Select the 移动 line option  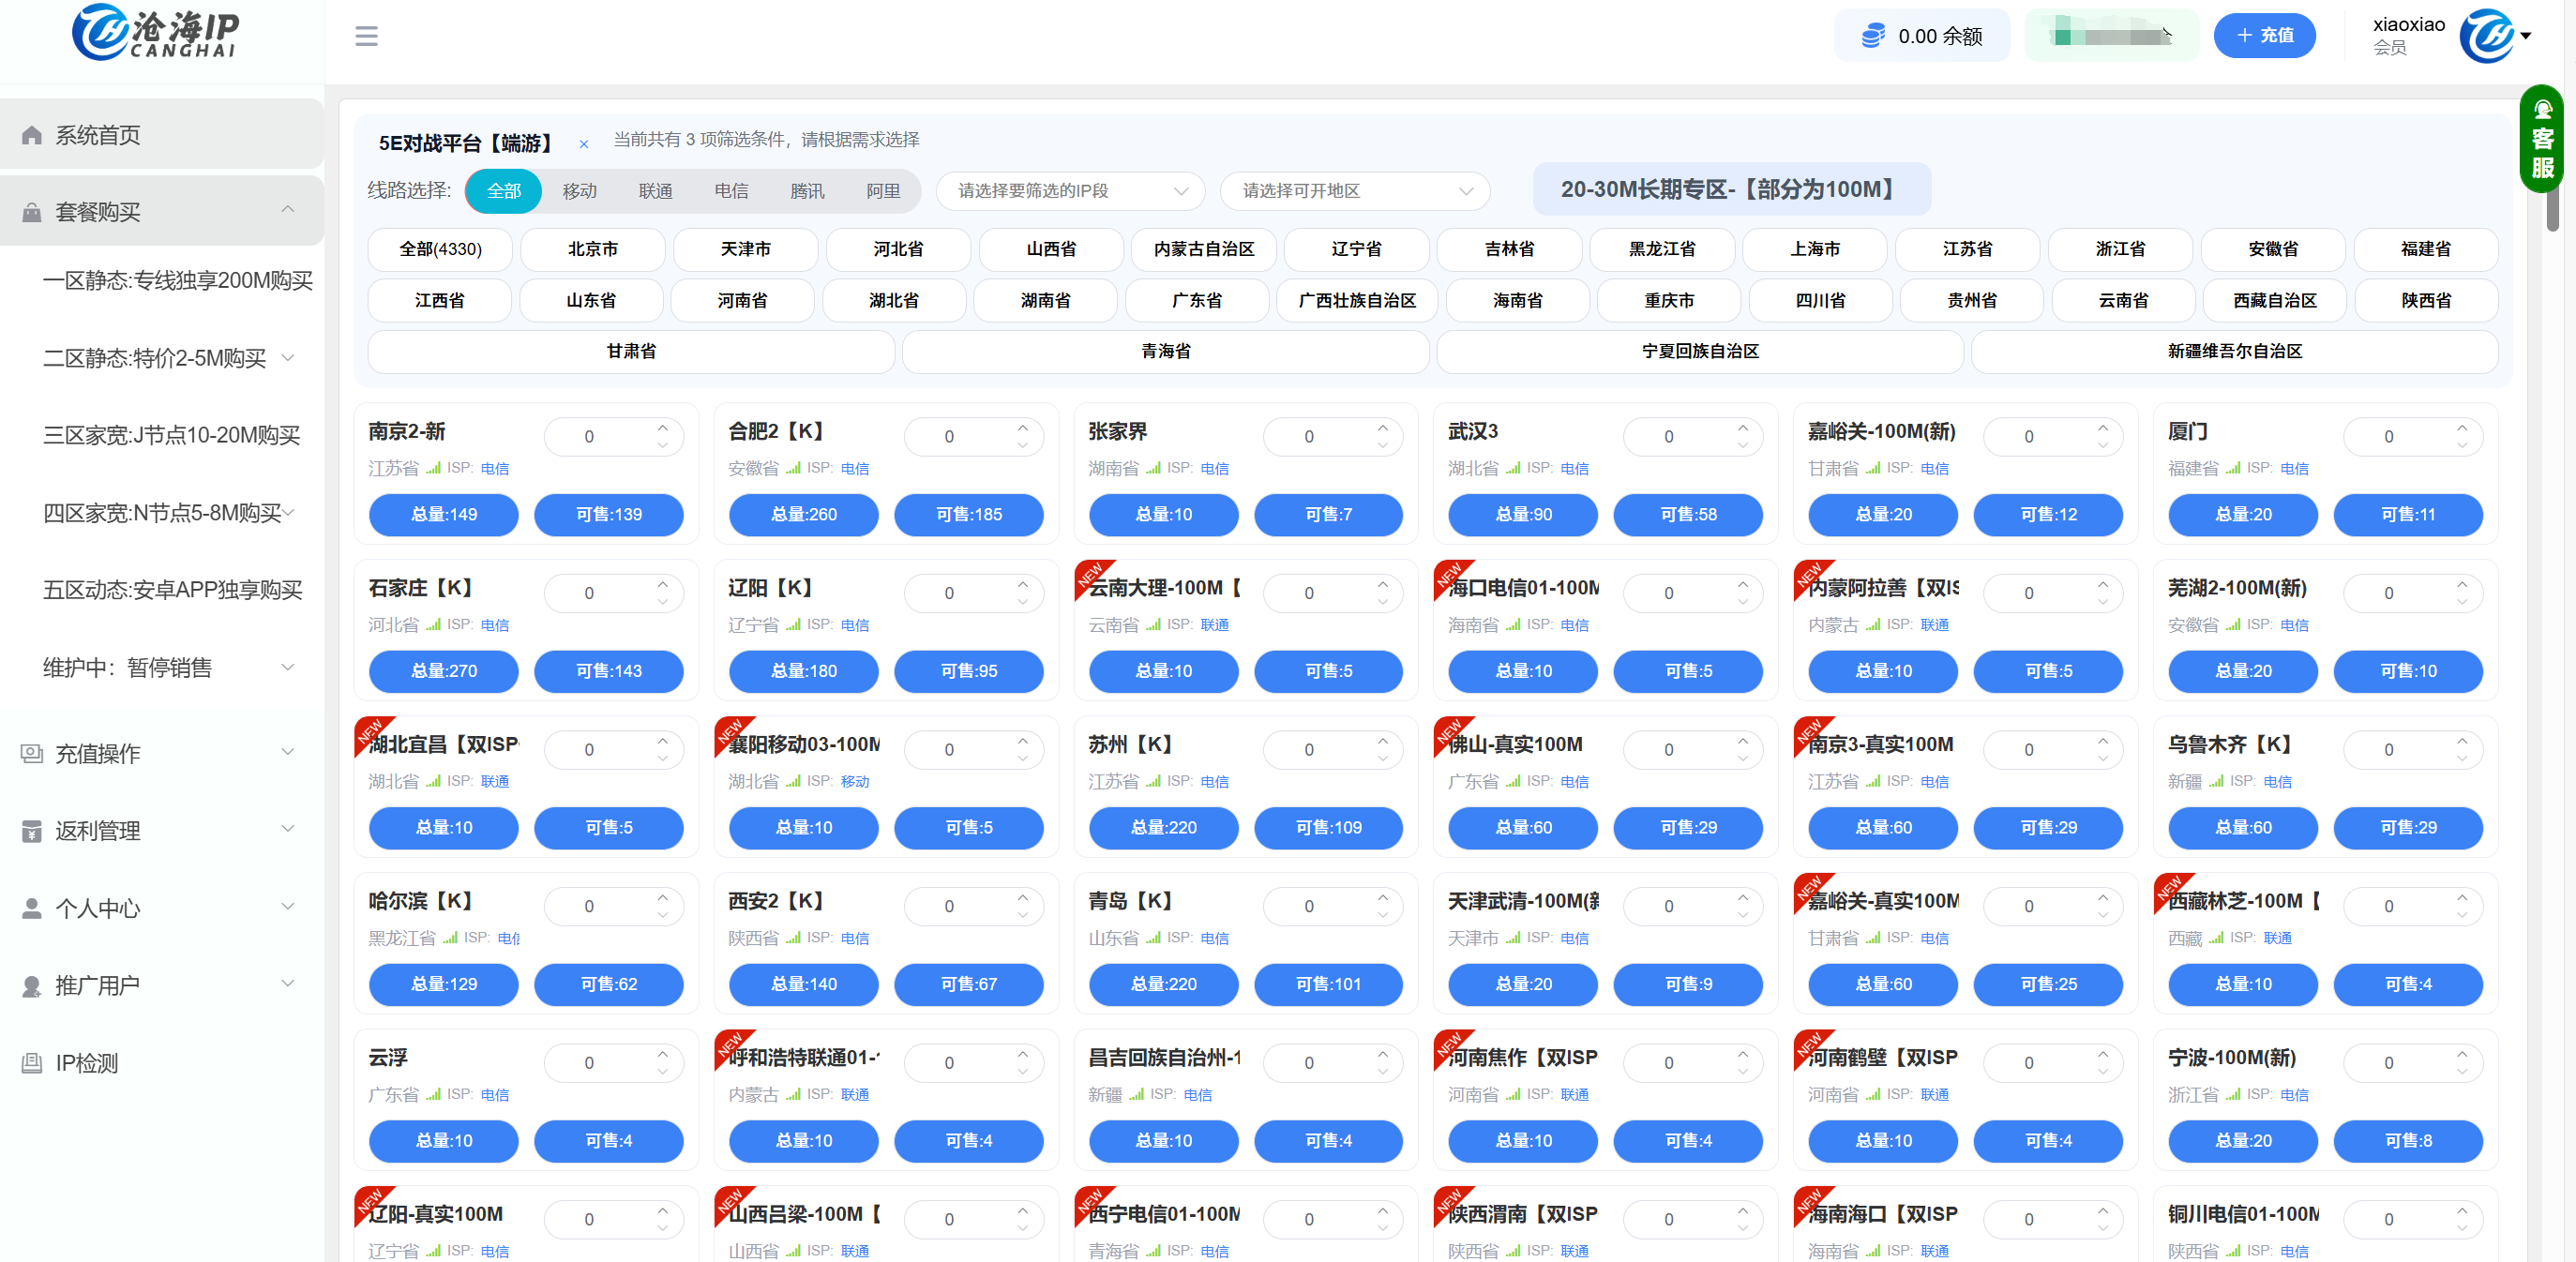pyautogui.click(x=579, y=191)
